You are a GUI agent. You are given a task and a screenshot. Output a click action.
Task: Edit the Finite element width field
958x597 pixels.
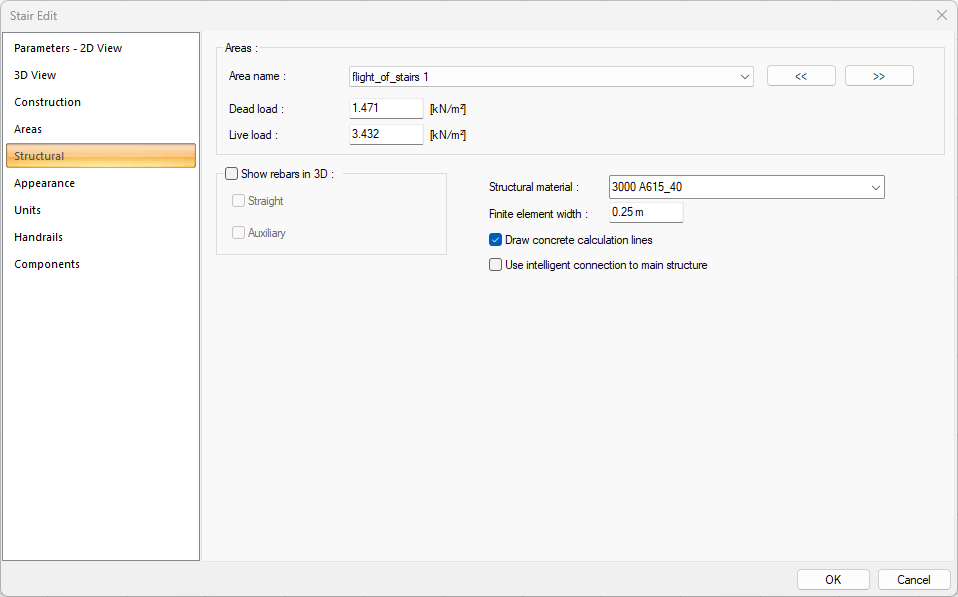tap(646, 212)
